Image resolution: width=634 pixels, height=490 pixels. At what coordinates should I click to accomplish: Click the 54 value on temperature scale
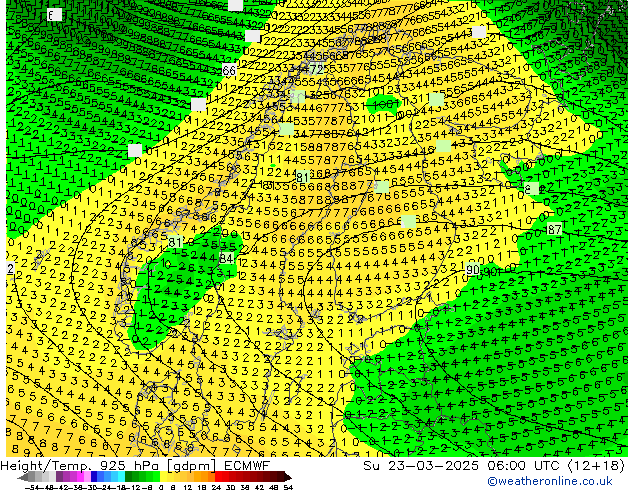[x=288, y=487]
